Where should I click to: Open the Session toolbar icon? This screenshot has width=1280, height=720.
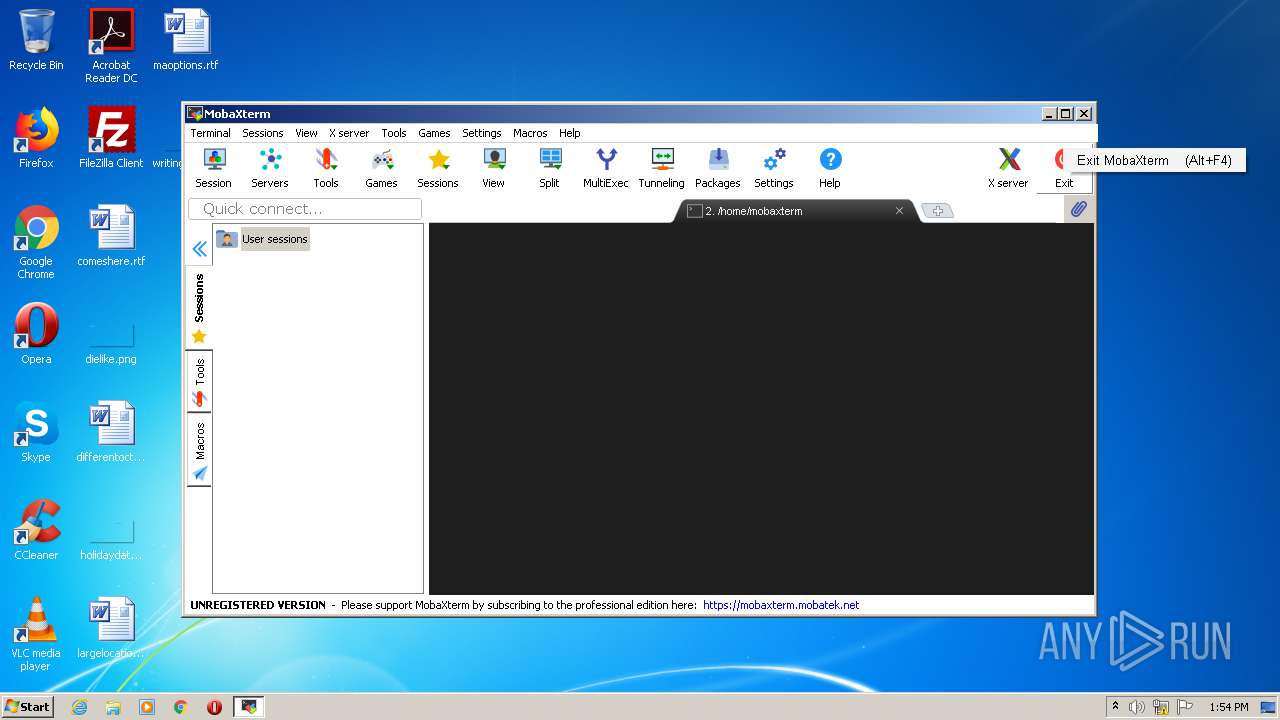coord(213,168)
